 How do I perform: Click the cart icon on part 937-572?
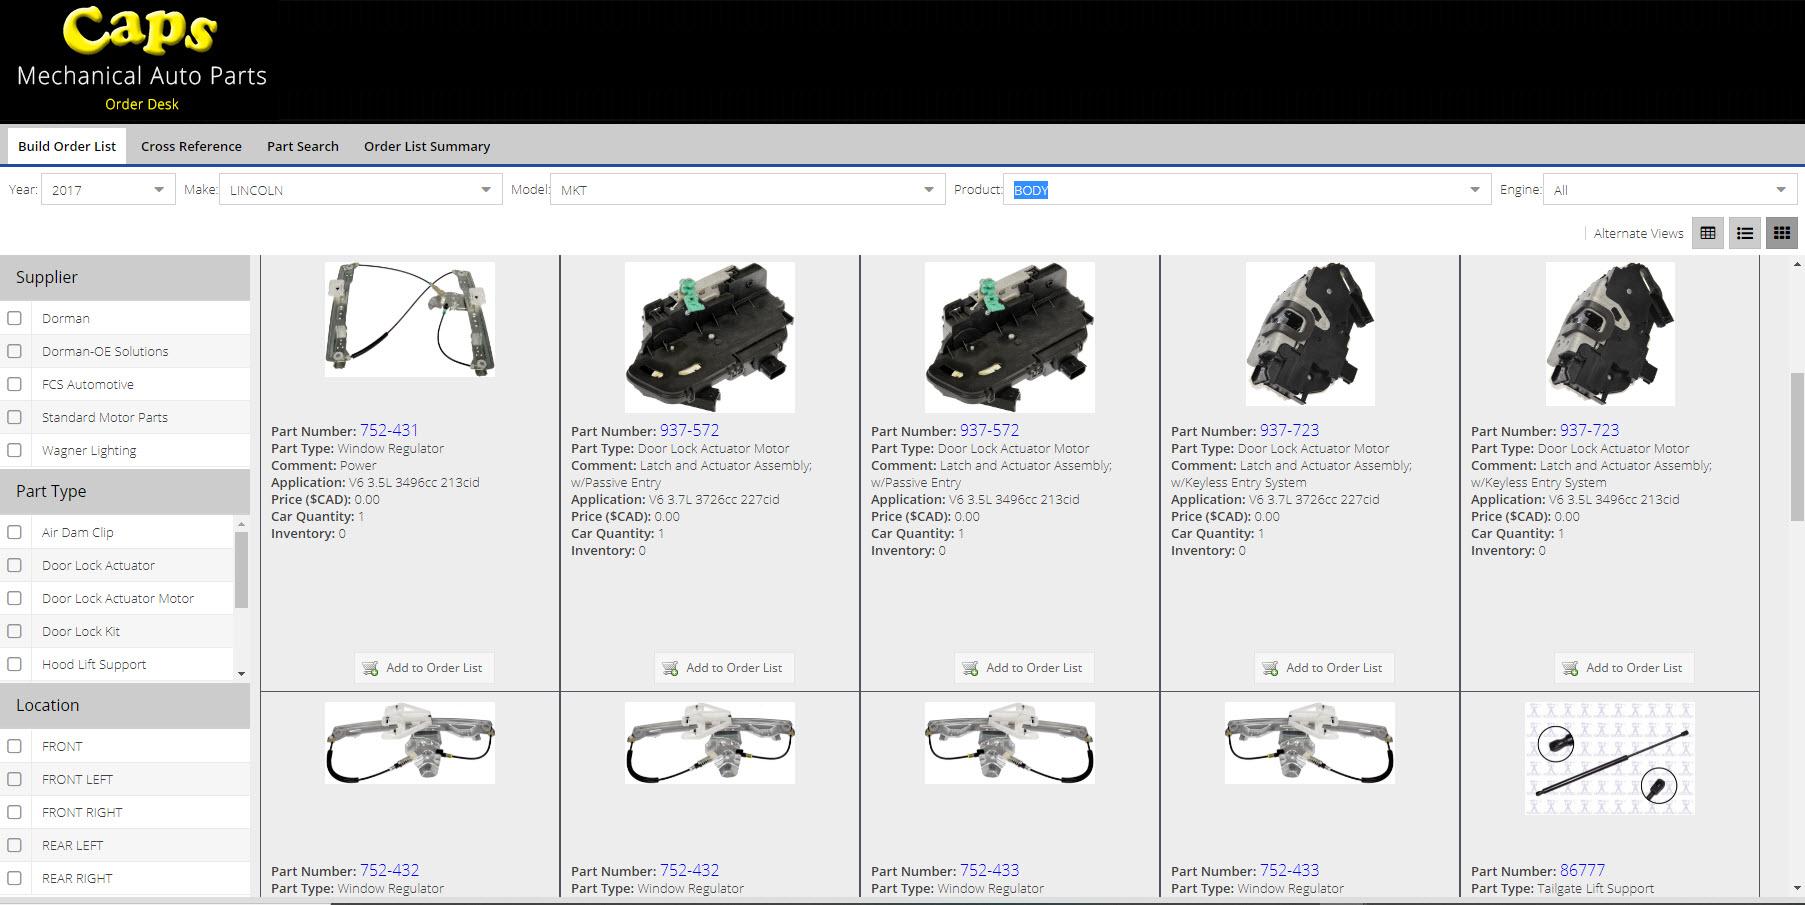pos(670,668)
